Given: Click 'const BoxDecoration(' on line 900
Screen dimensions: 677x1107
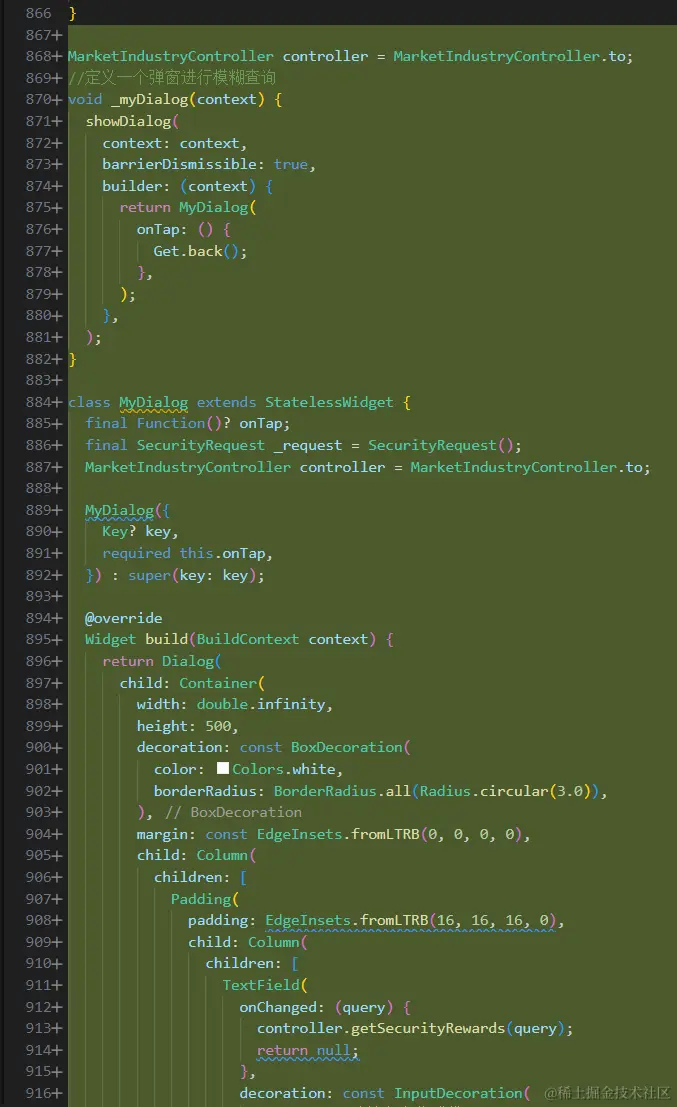Looking at the screenshot, I should coord(325,748).
